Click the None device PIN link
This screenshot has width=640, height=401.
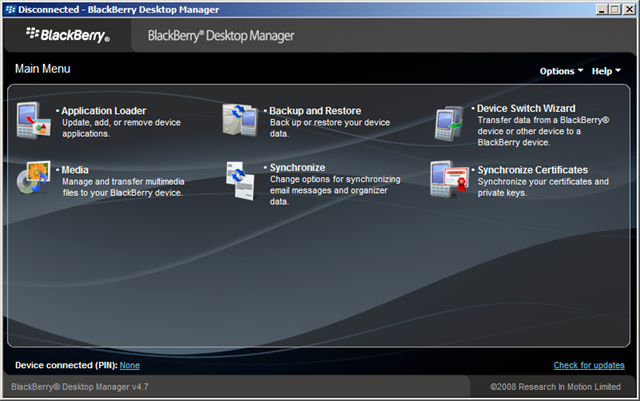pos(130,365)
